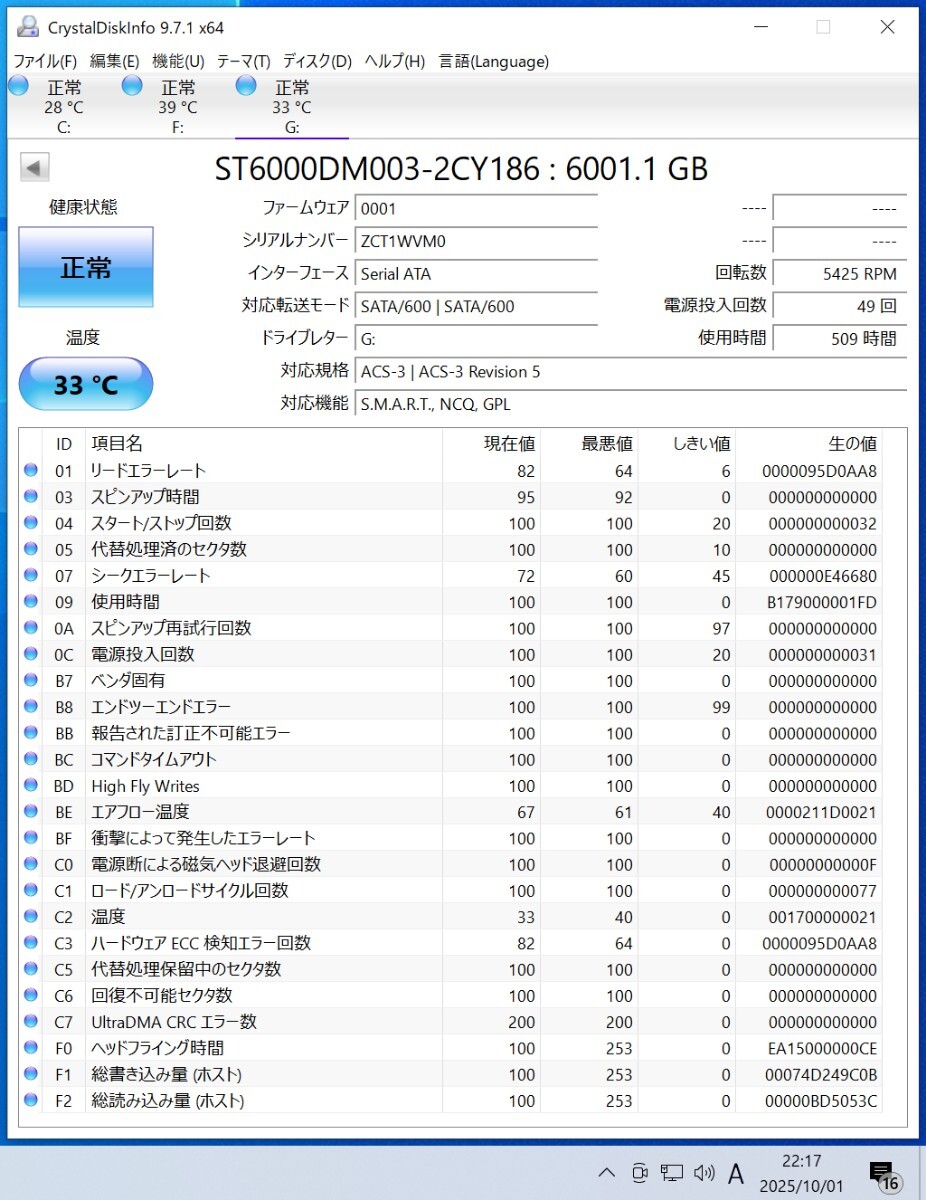Click the S.M.A.R.T., NCQ, GPL features field
926x1200 pixels.
[x=631, y=404]
